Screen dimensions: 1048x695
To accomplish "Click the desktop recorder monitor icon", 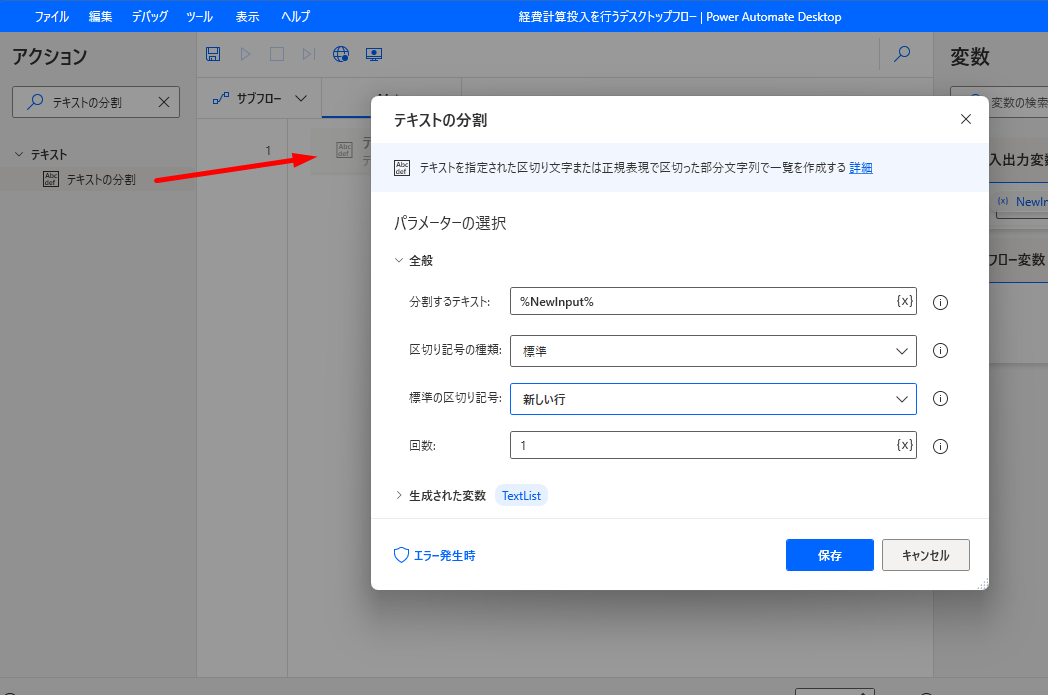I will click(x=374, y=54).
